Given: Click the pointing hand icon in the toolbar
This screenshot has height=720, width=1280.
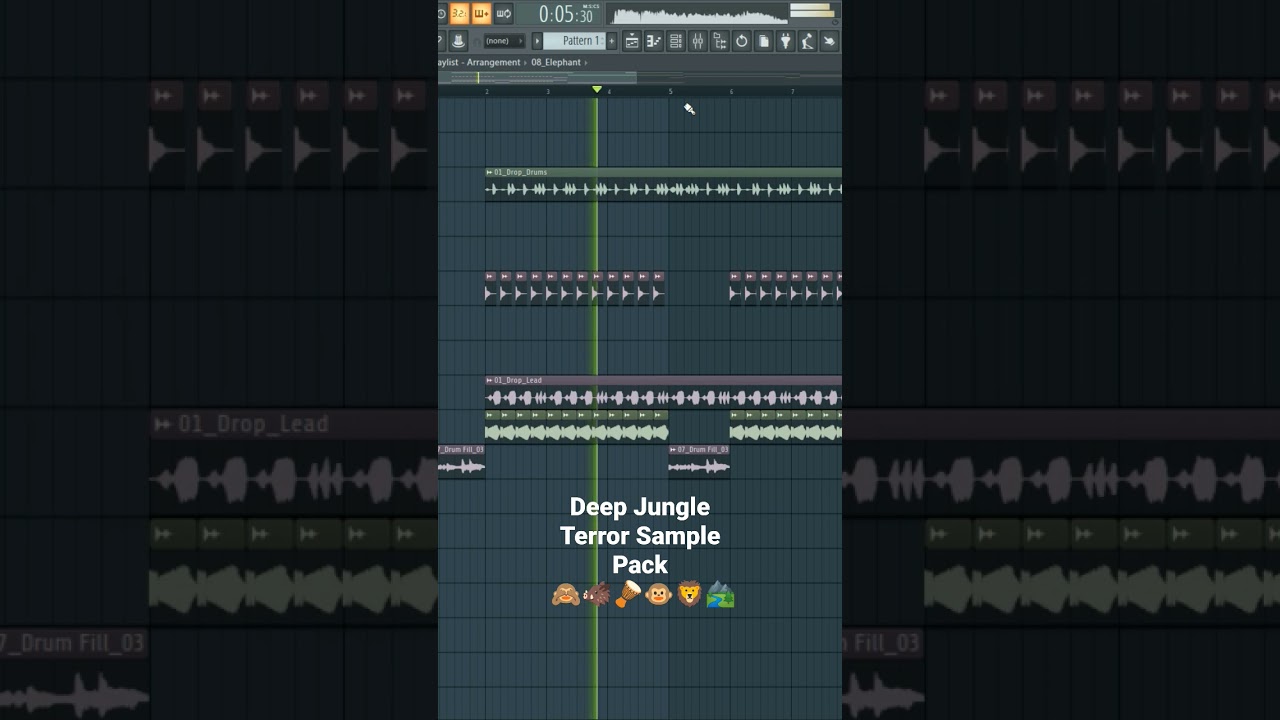Looking at the screenshot, I should coord(829,41).
